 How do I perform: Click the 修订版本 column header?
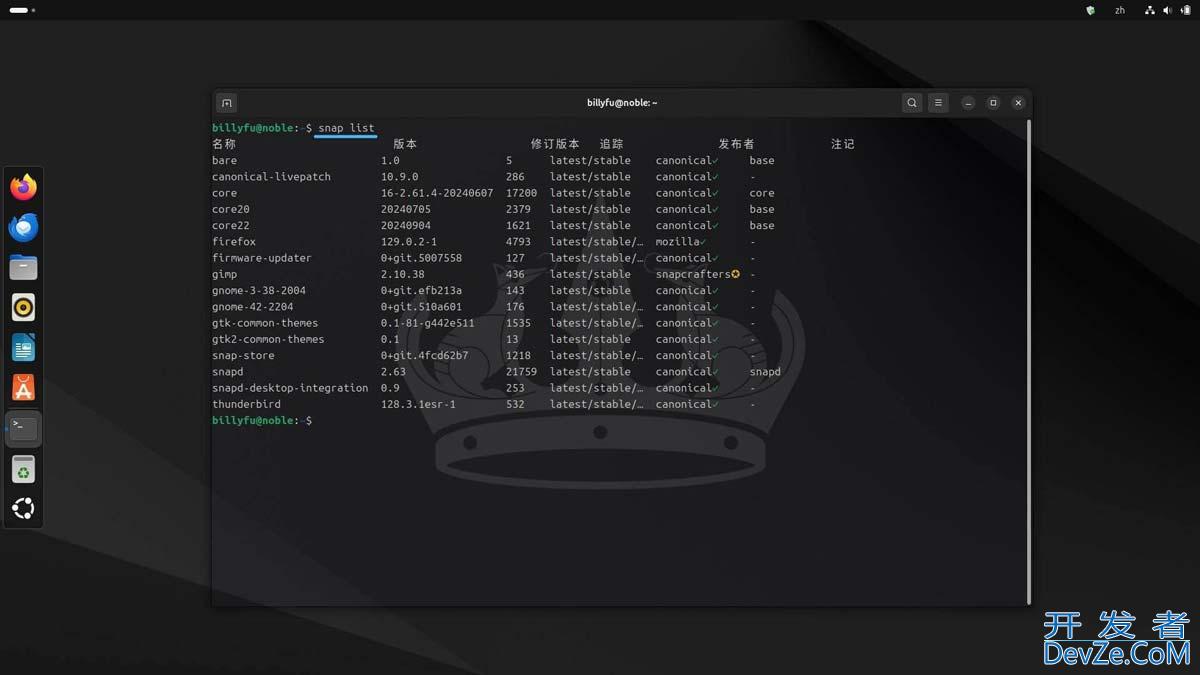point(555,144)
